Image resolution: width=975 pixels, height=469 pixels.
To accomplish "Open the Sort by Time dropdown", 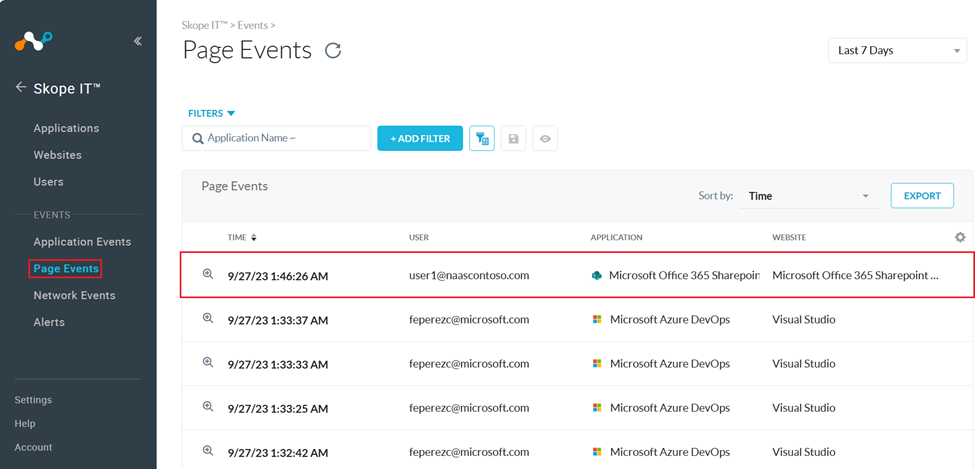I will pyautogui.click(x=808, y=196).
